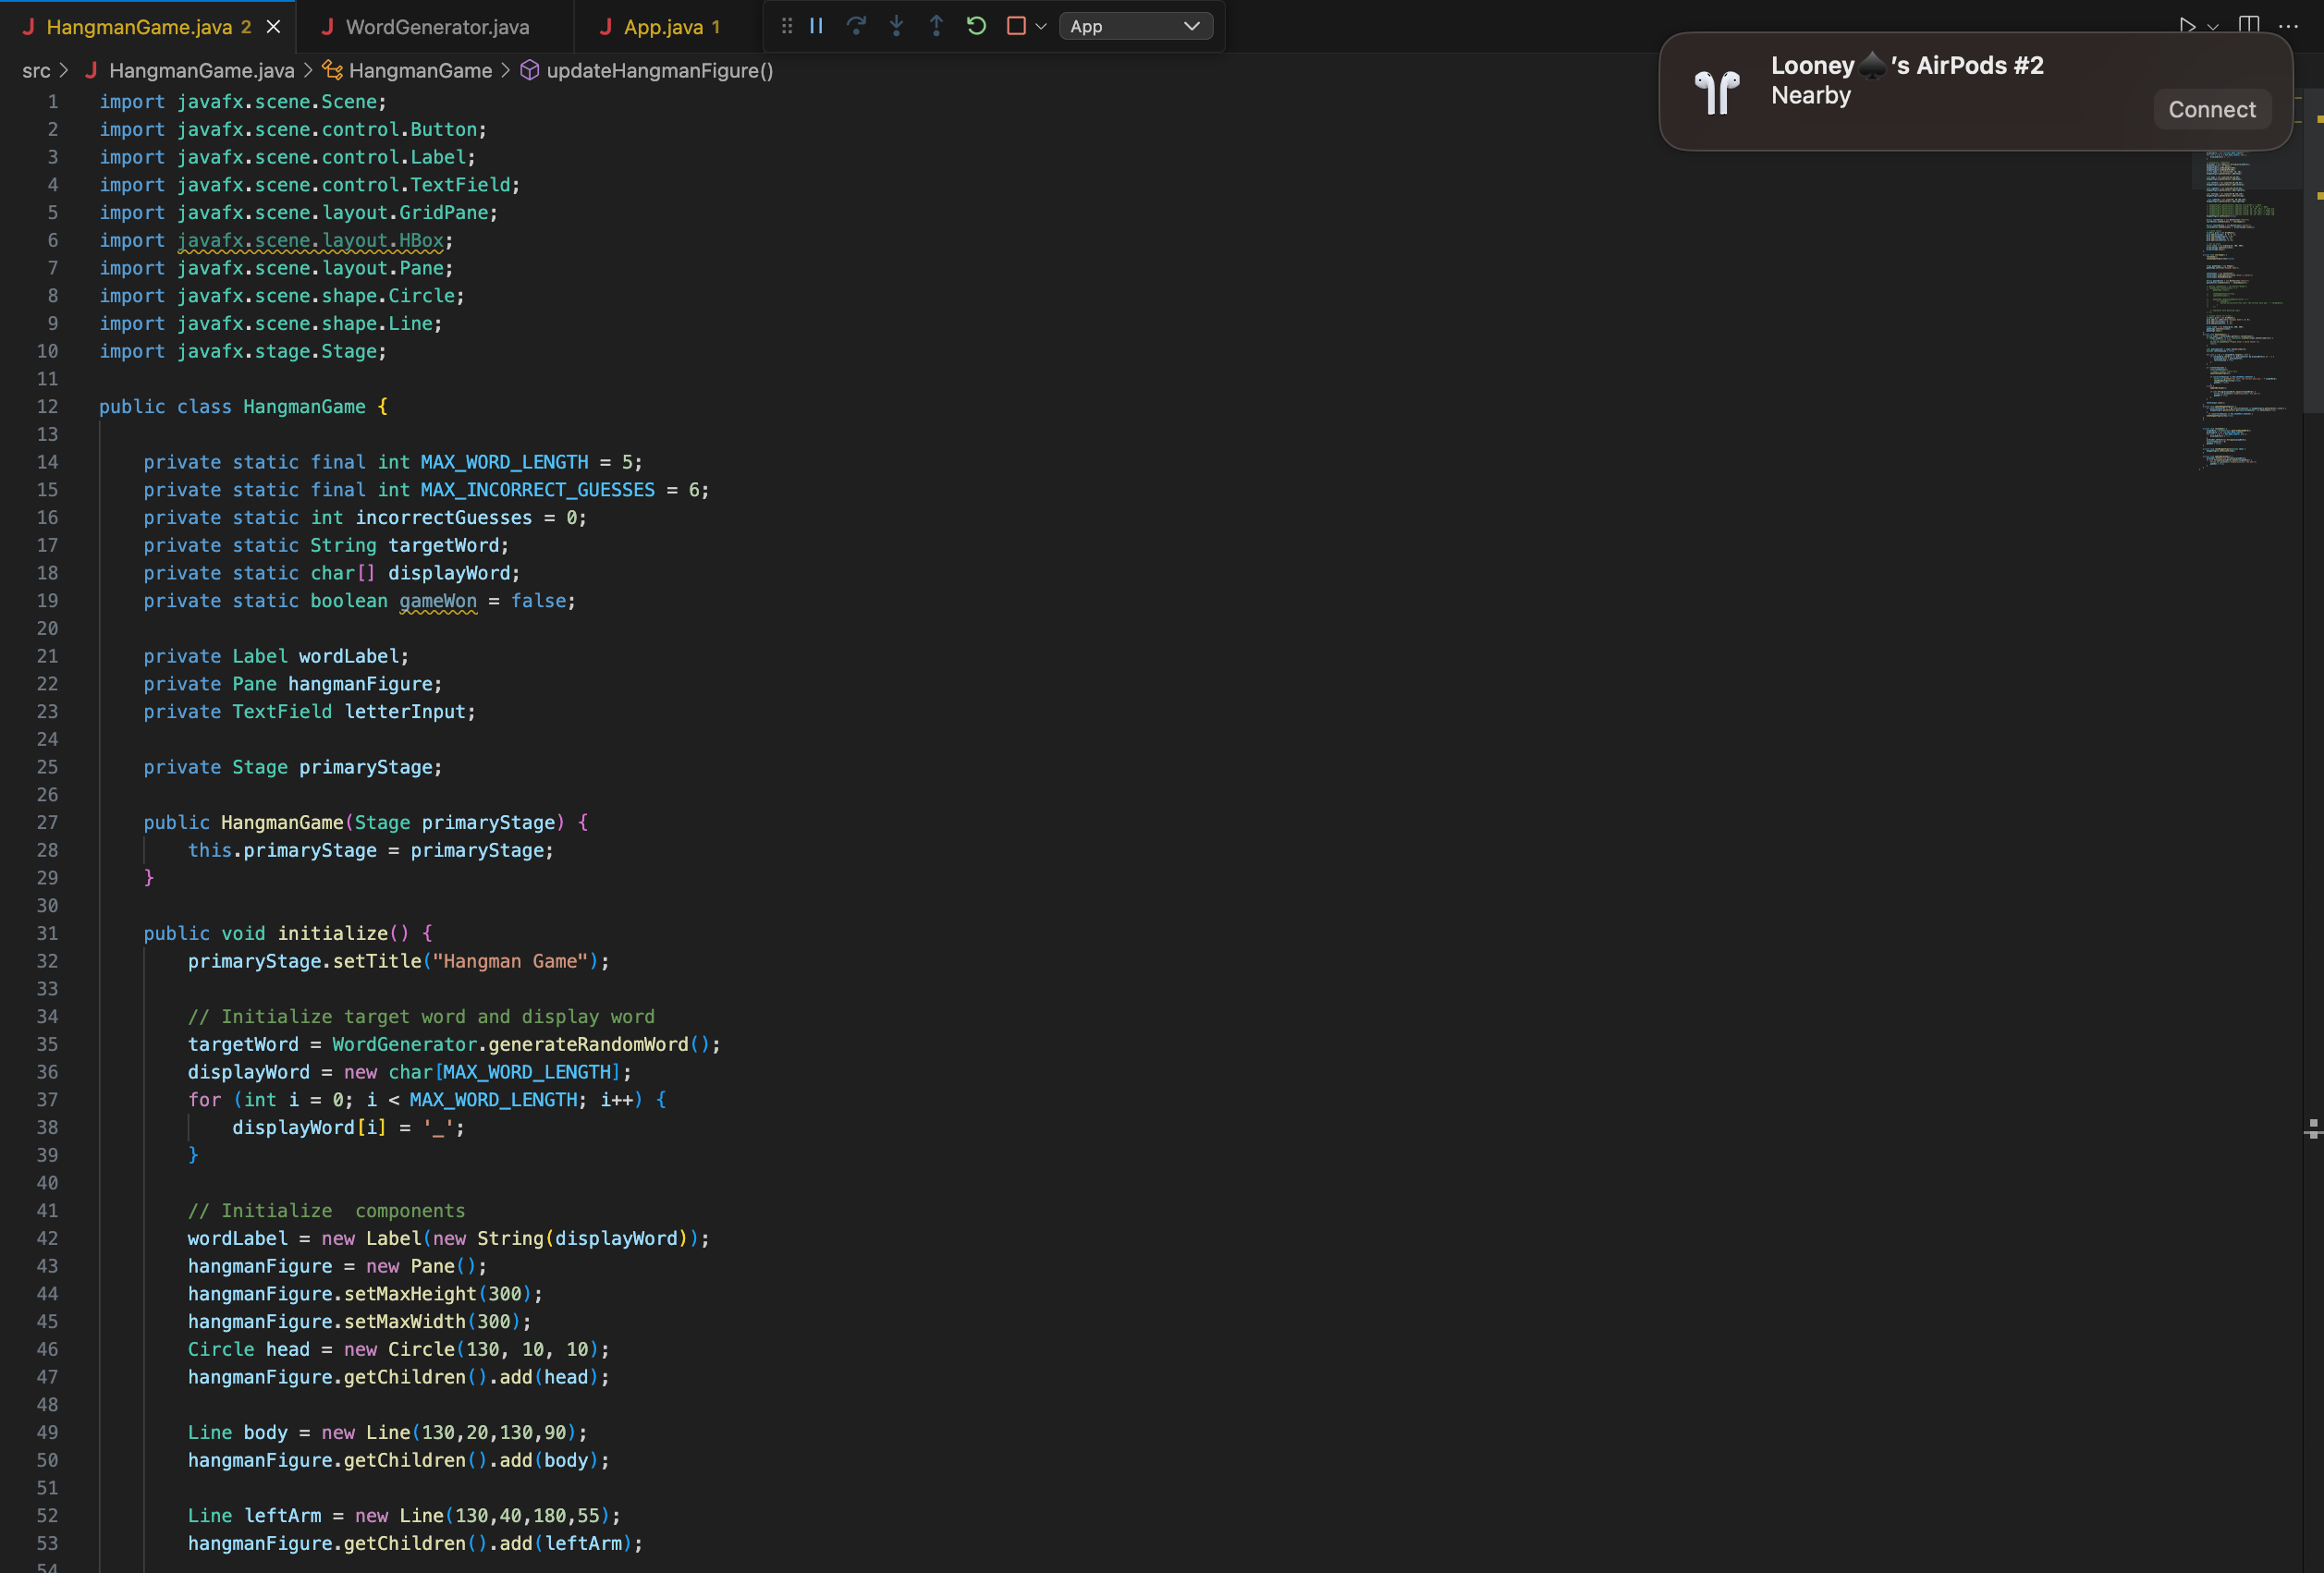Click the Step Out debug icon
Viewport: 2324px width, 1573px height.
click(x=936, y=26)
